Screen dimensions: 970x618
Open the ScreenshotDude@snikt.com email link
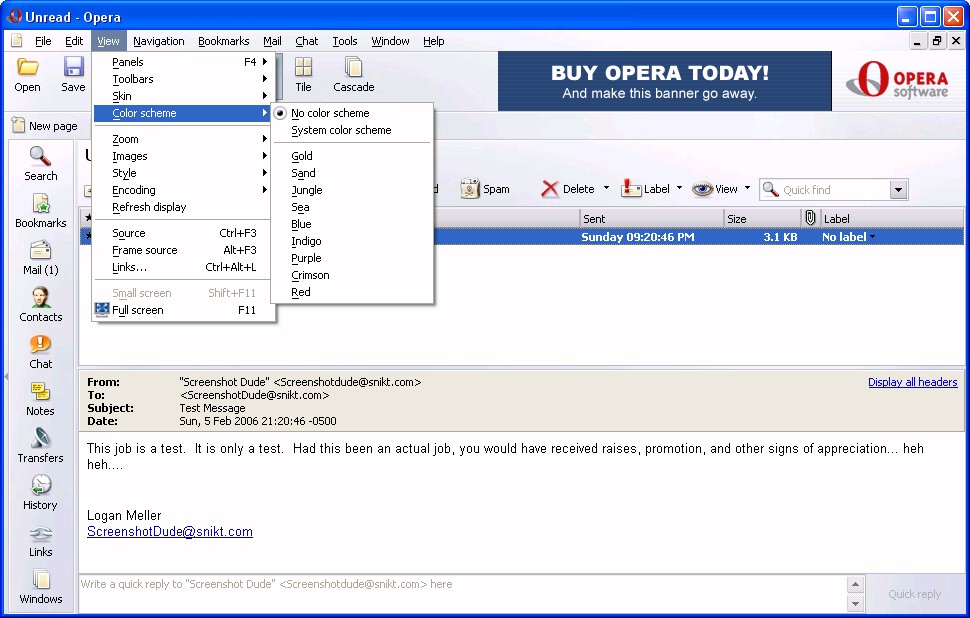[170, 532]
